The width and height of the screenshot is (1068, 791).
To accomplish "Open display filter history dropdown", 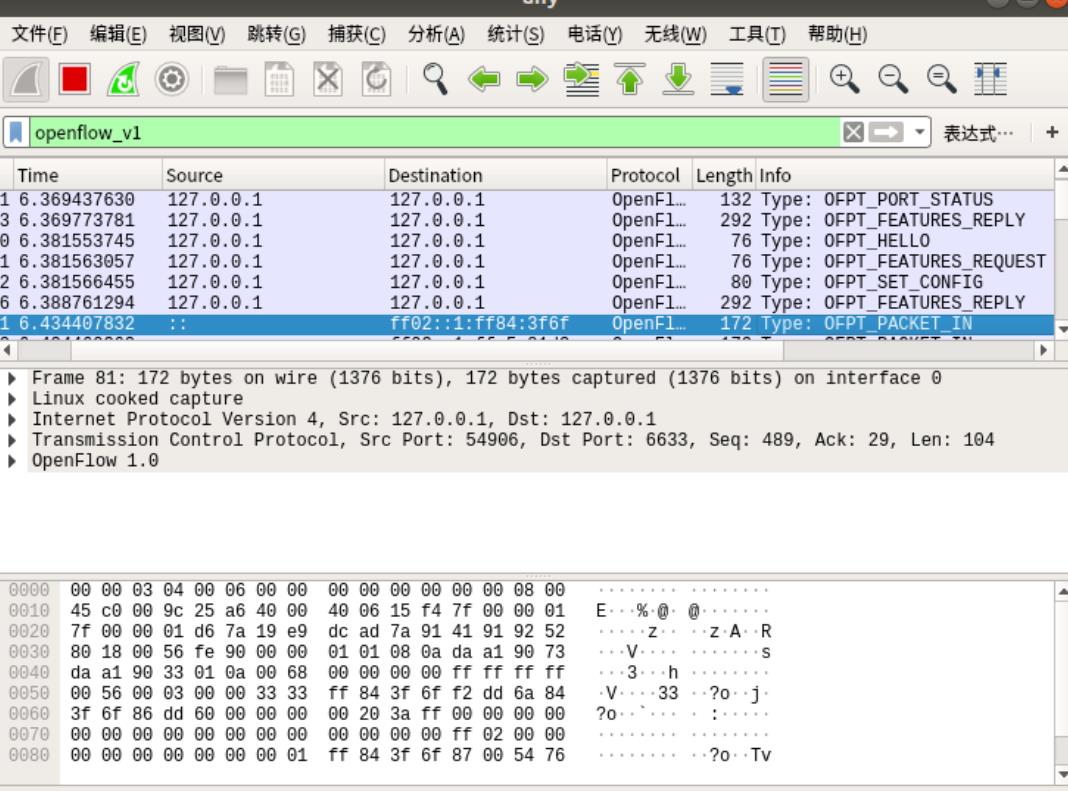I will point(920,132).
